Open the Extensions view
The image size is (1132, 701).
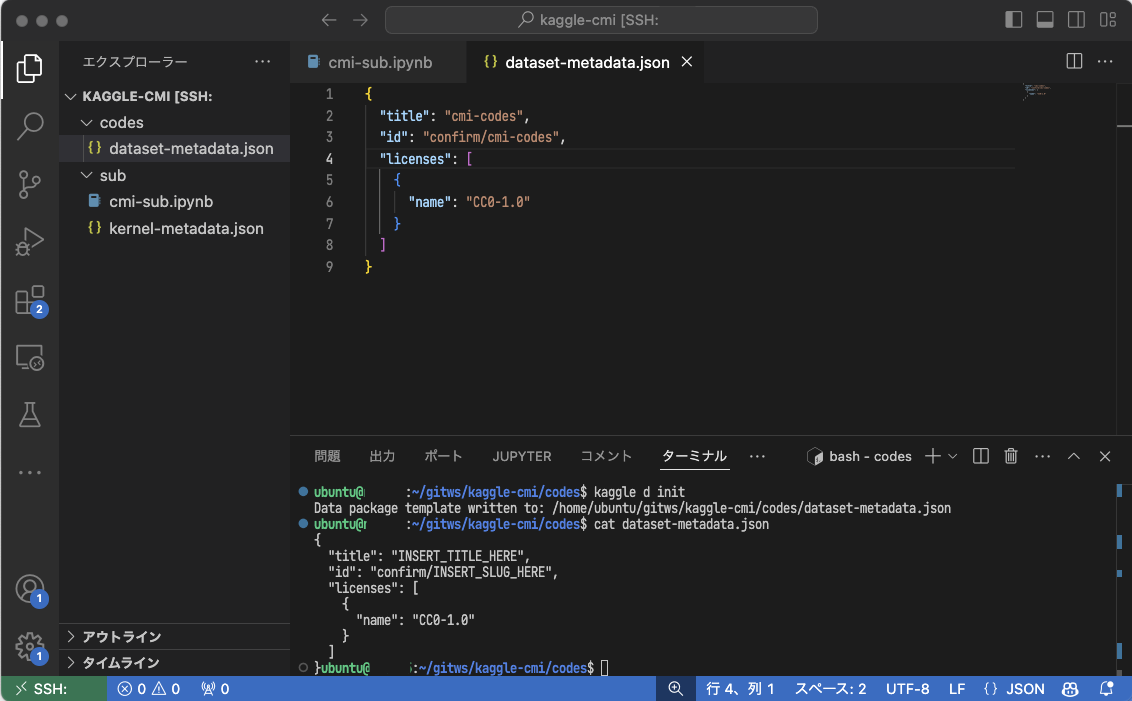30,300
